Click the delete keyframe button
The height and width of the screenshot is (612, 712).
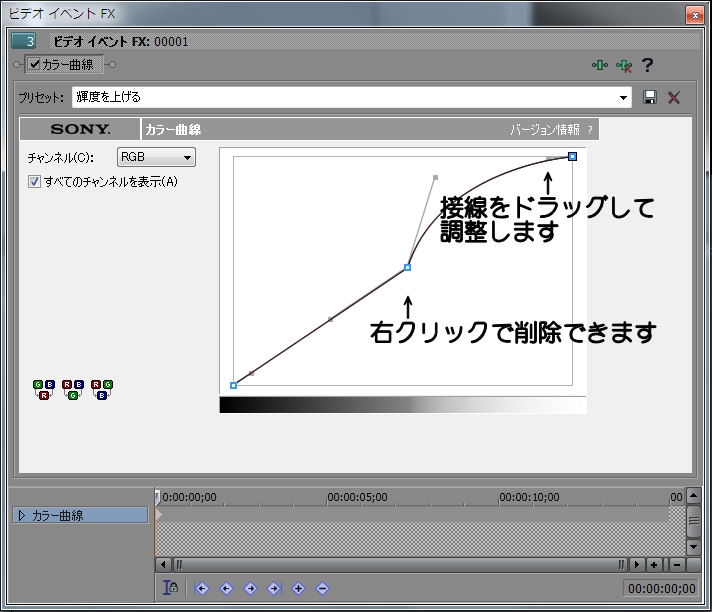tap(322, 588)
